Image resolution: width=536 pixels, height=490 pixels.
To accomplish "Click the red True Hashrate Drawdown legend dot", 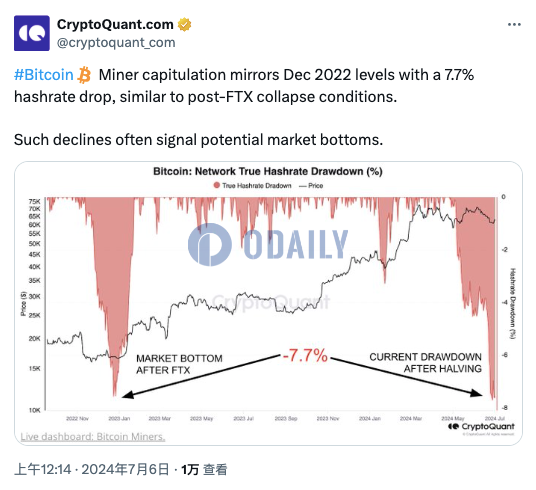I will point(216,185).
